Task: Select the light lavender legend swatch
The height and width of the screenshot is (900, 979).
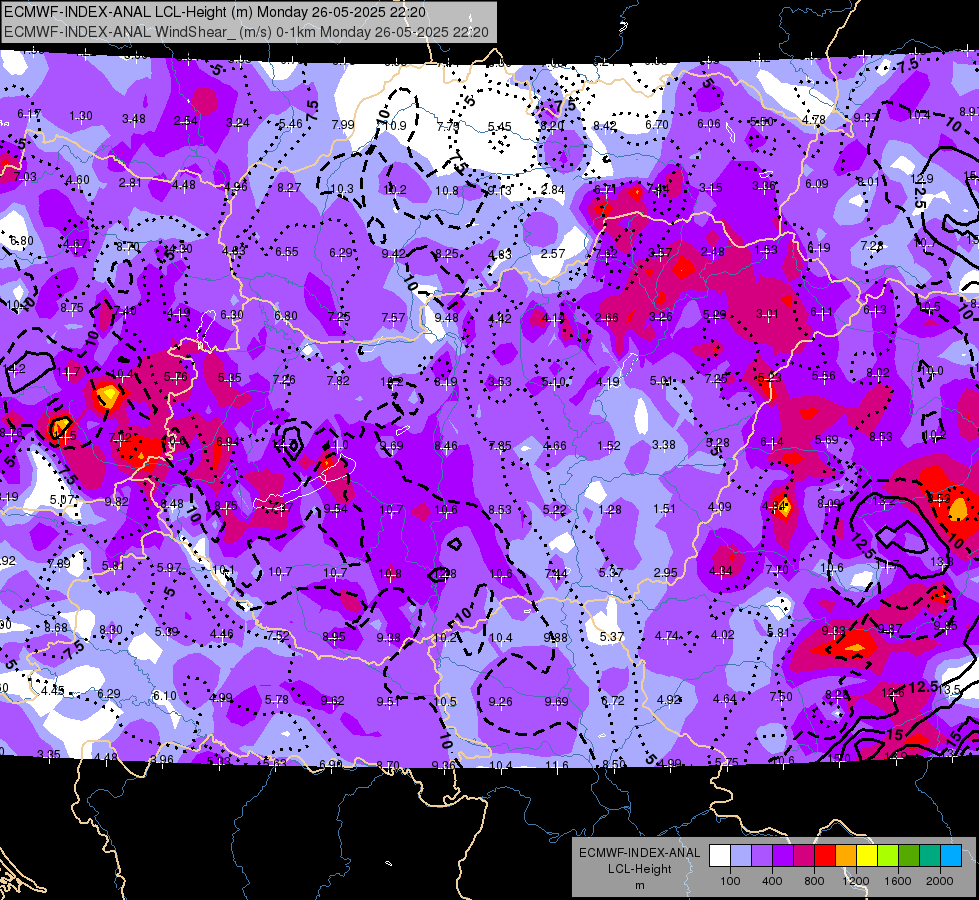Action: tap(741, 855)
